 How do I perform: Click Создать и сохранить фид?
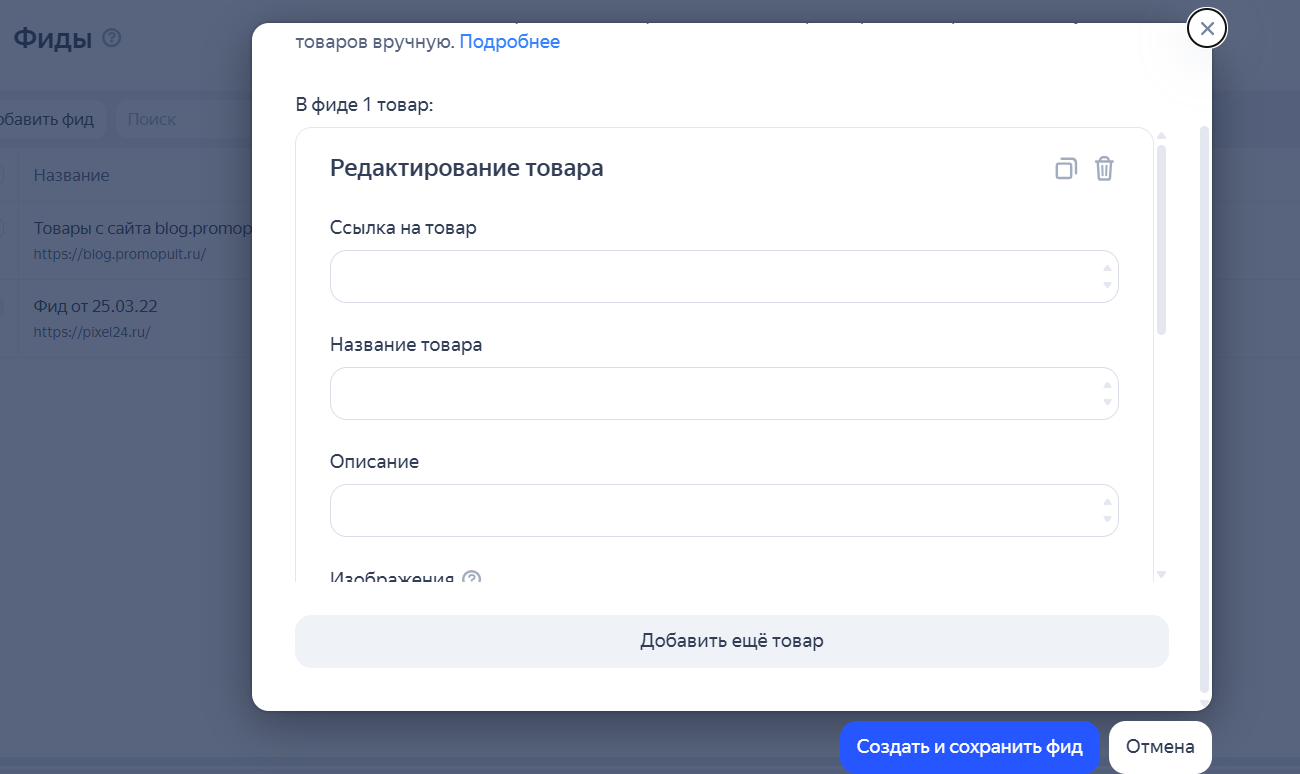tap(969, 747)
